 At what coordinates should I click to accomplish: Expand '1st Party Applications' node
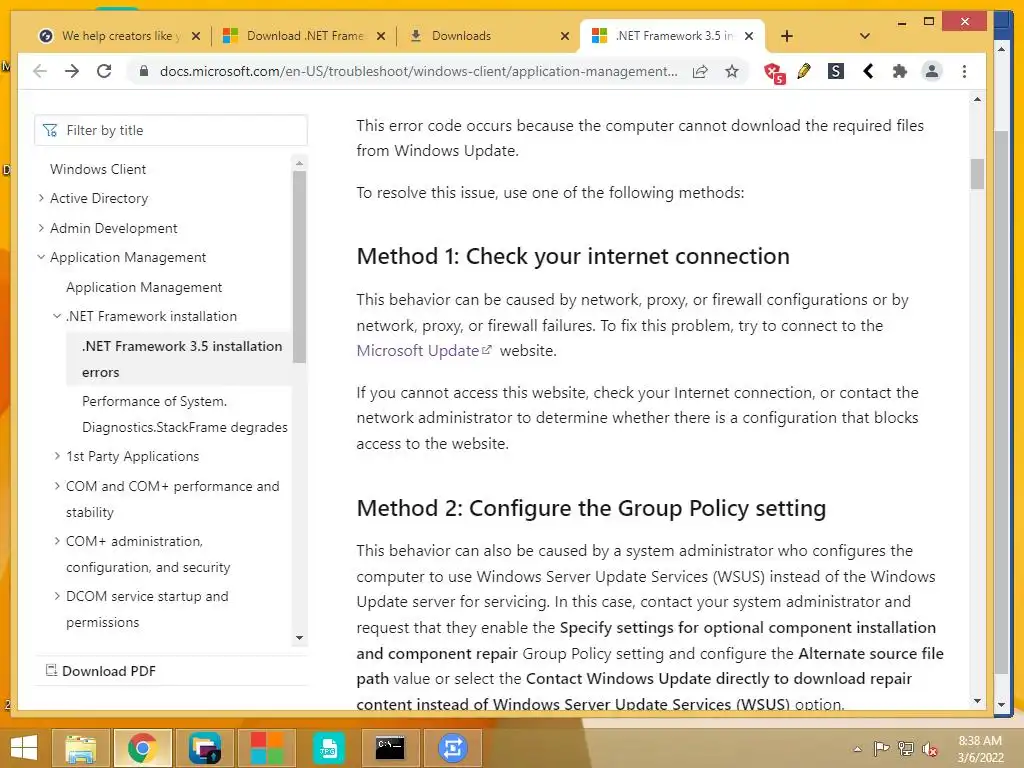(x=57, y=456)
